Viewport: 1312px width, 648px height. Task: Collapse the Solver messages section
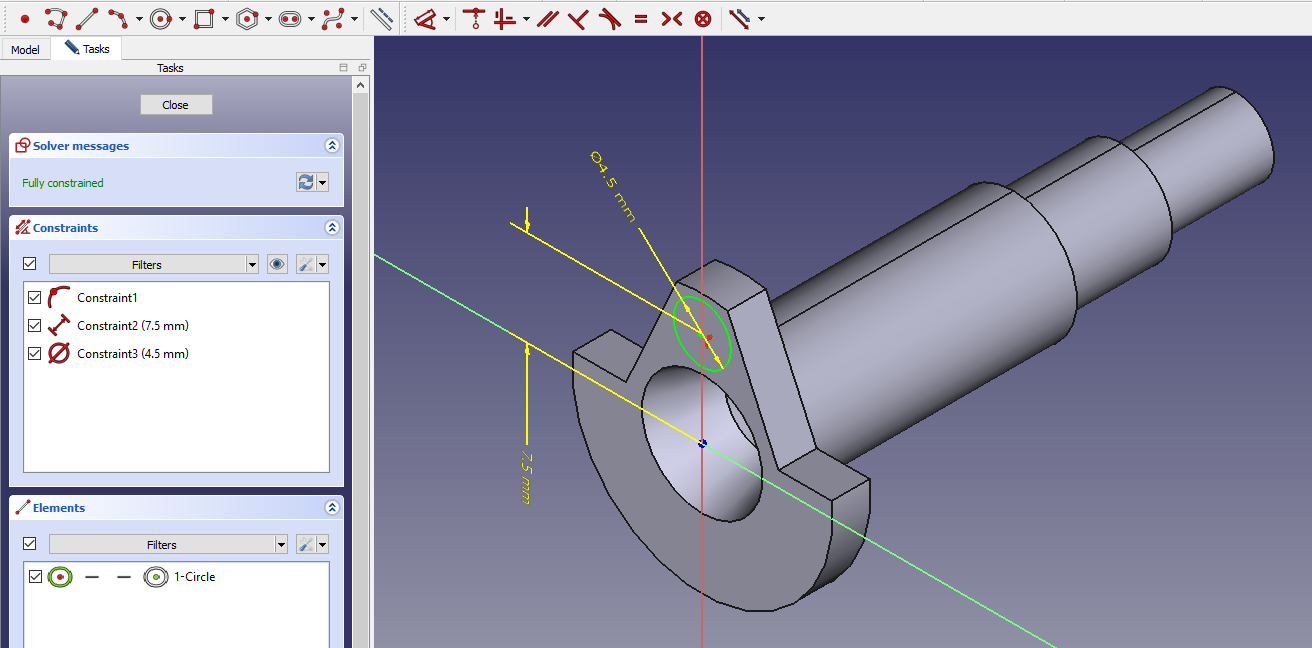pyautogui.click(x=332, y=146)
